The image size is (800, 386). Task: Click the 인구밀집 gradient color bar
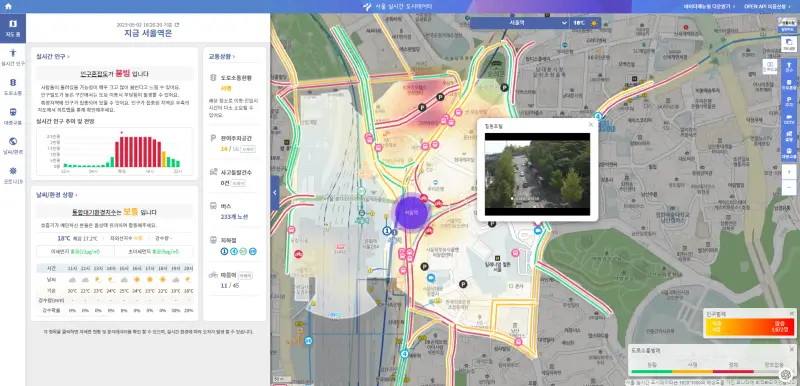pyautogui.click(x=750, y=327)
